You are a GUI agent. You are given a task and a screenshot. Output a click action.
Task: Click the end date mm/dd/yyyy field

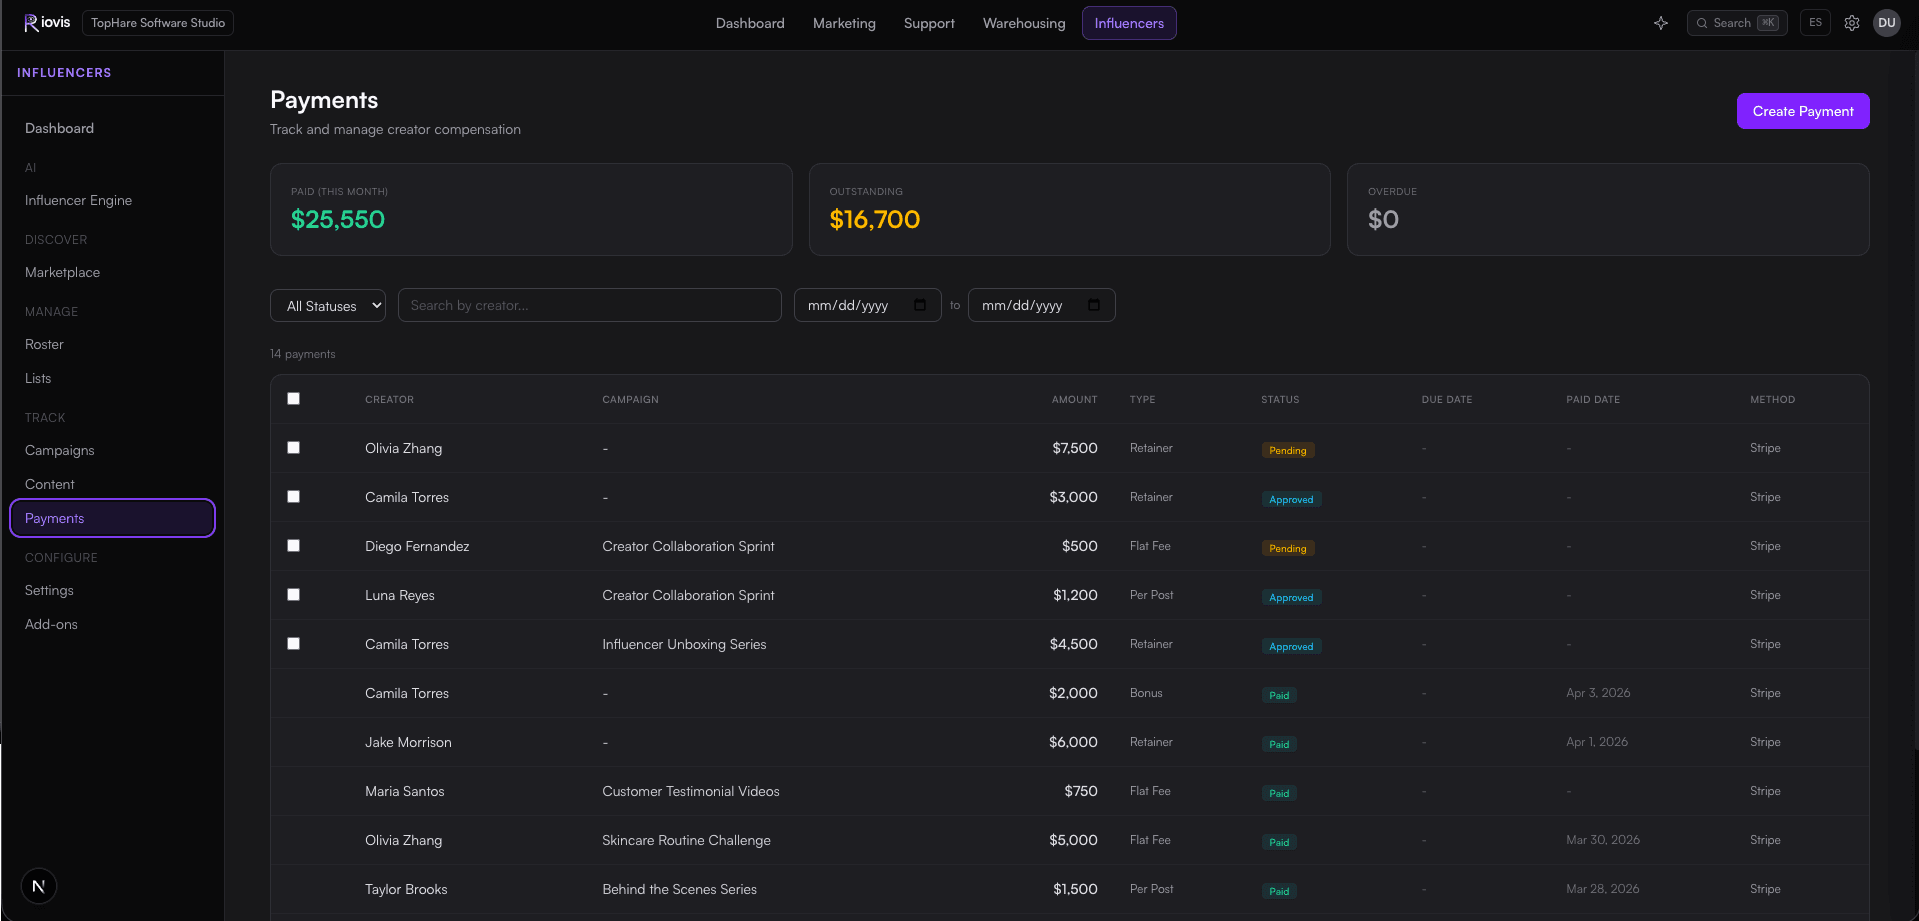tap(1041, 305)
